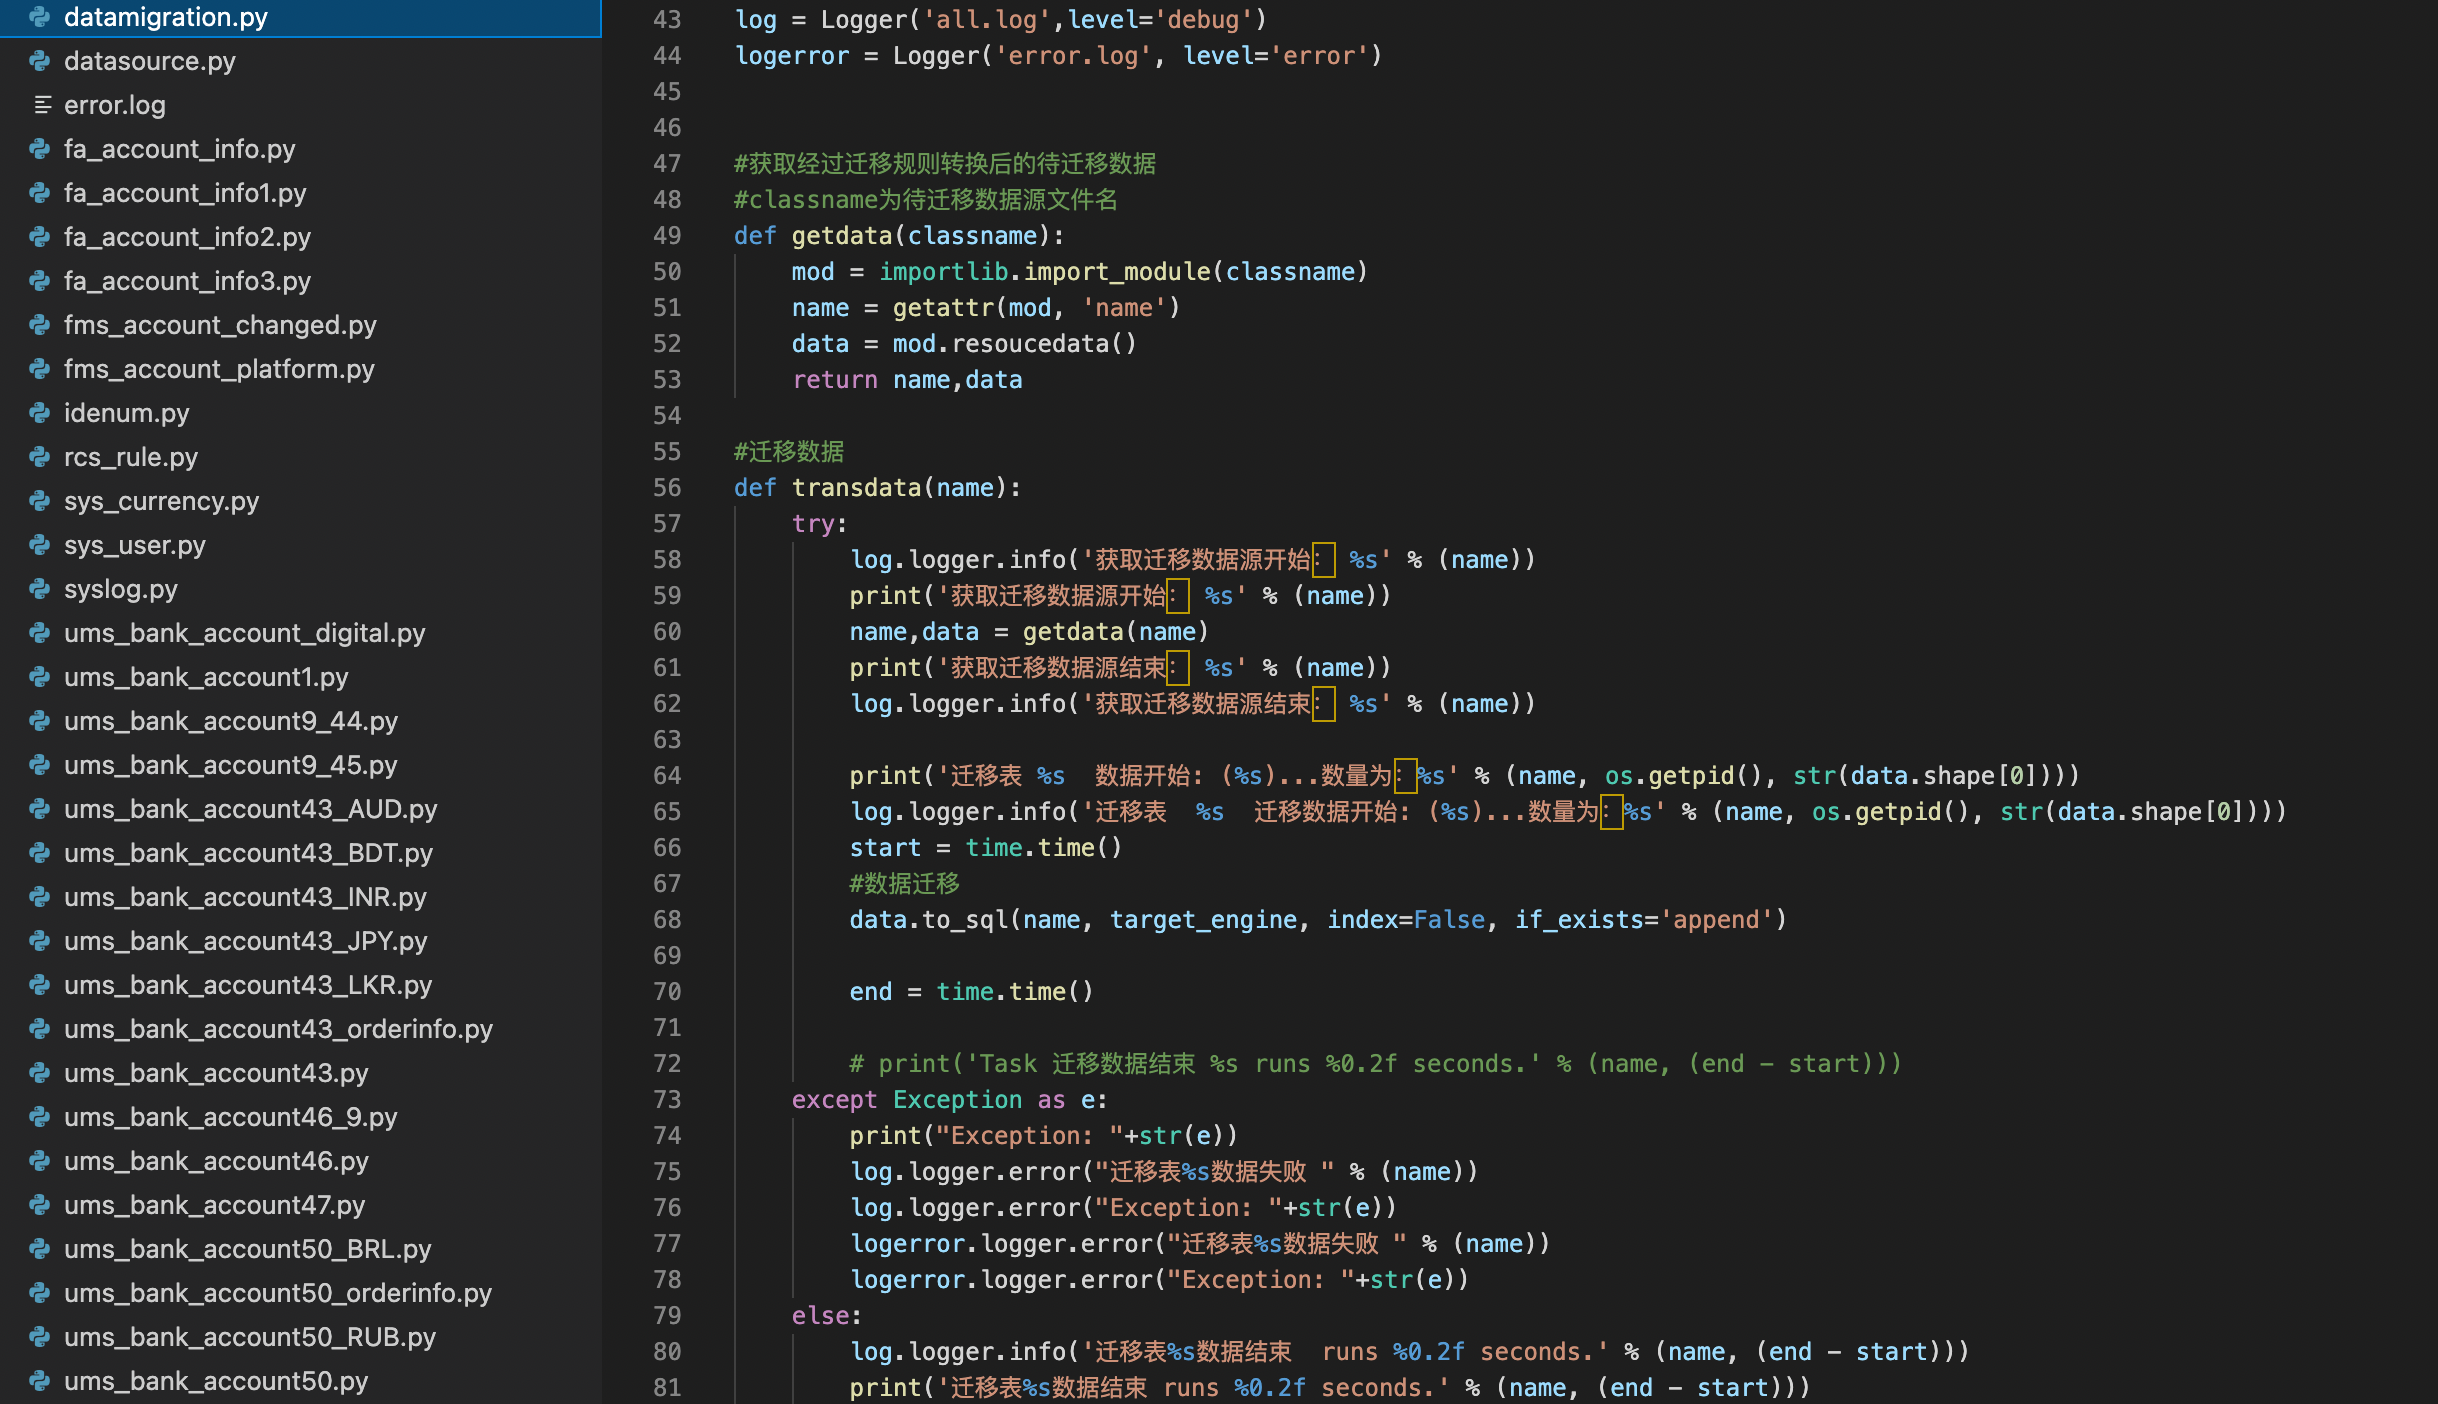Open datamigration.py in the explorer

[x=300, y=17]
